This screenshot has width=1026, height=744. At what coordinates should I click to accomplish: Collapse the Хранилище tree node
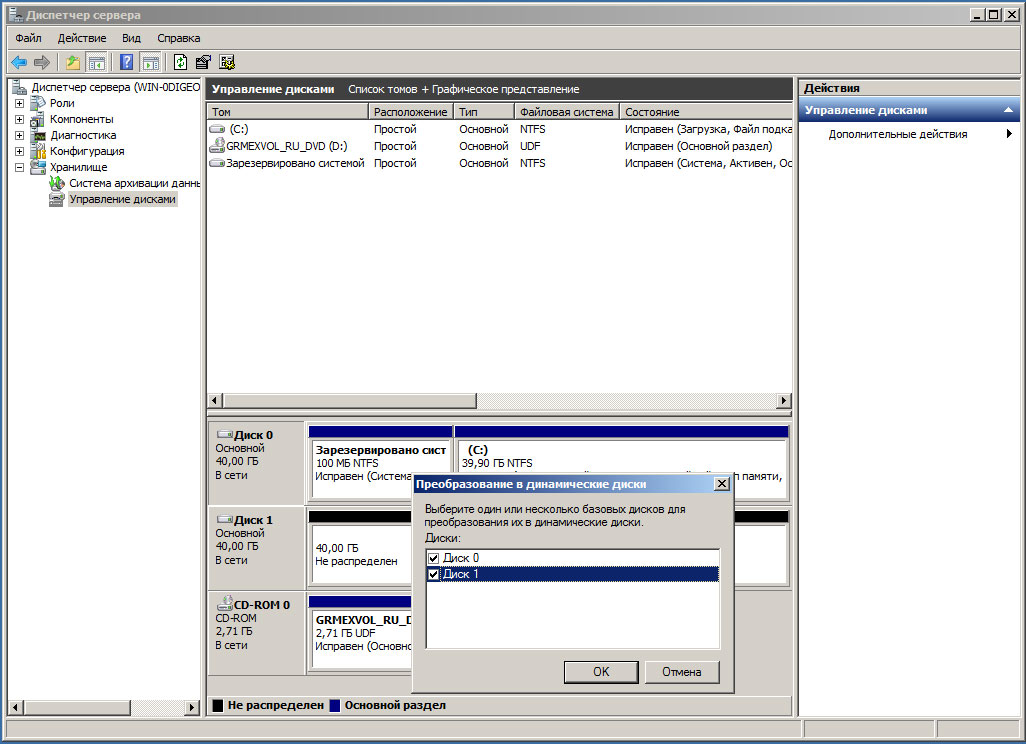pos(19,168)
